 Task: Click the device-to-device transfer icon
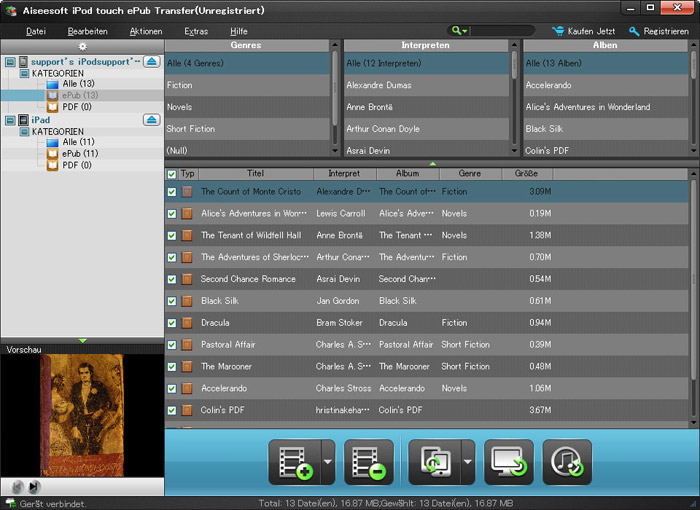[x=433, y=463]
